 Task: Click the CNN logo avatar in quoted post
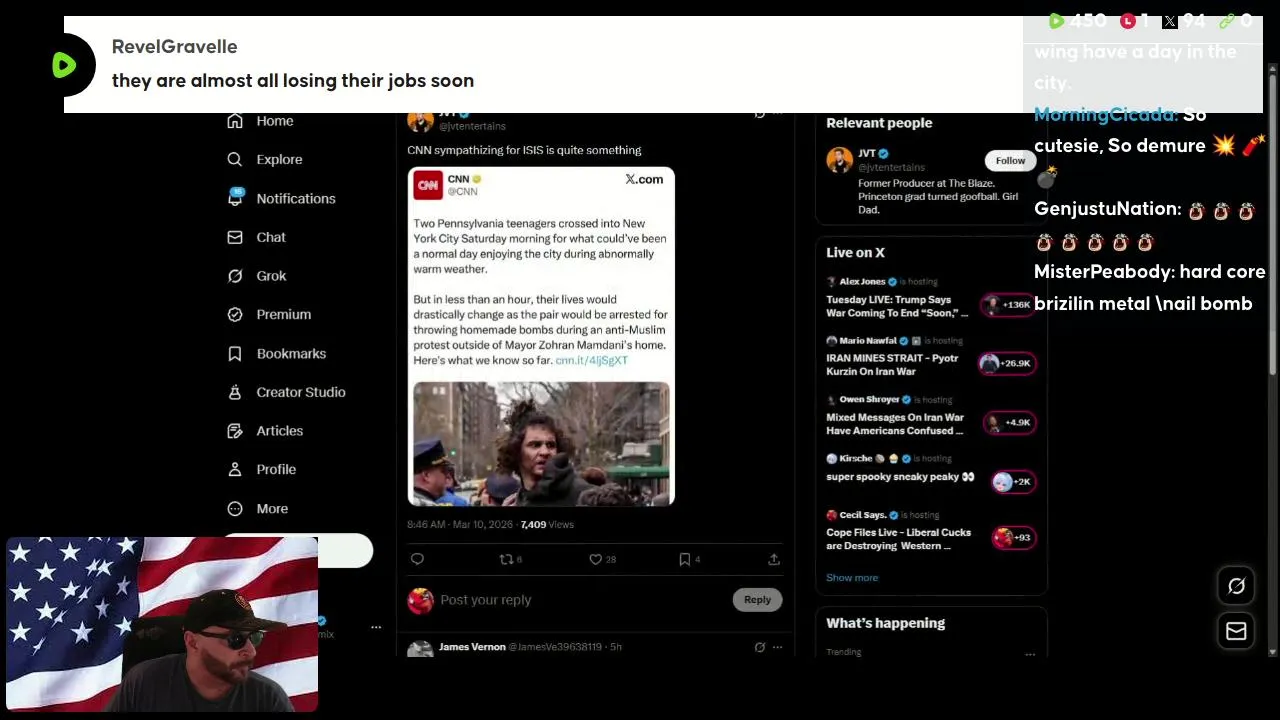pos(428,184)
